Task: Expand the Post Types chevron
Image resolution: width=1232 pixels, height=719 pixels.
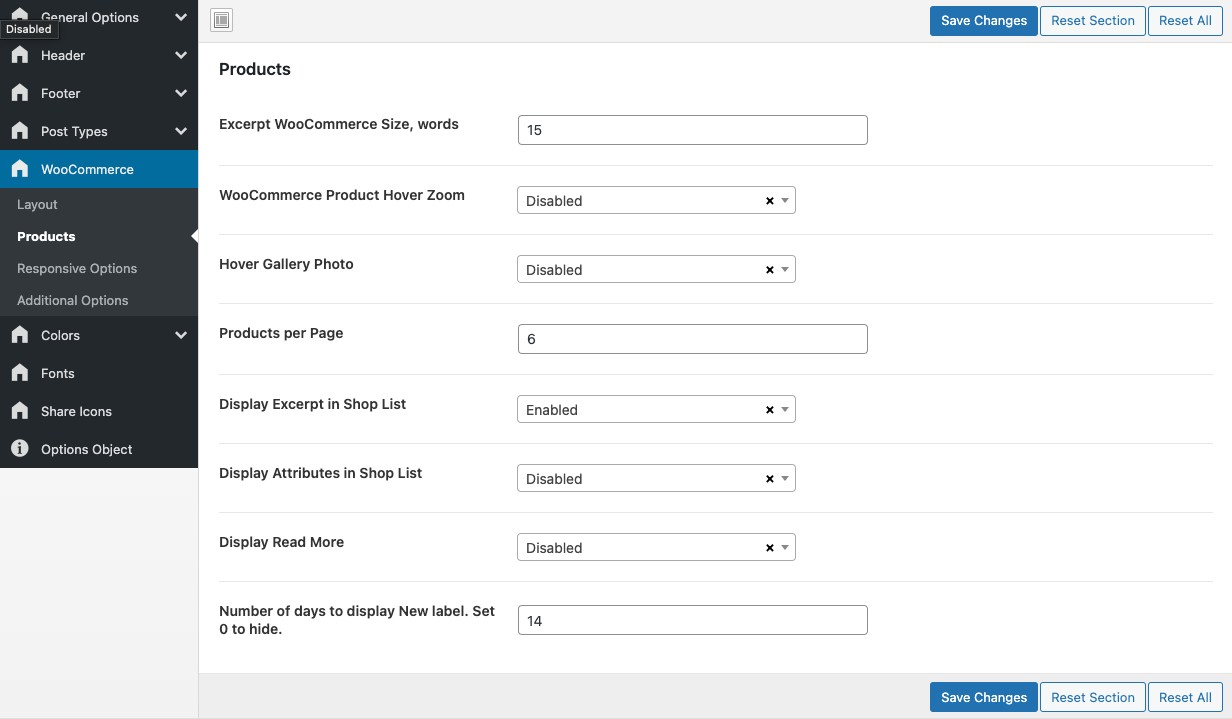Action: (181, 131)
